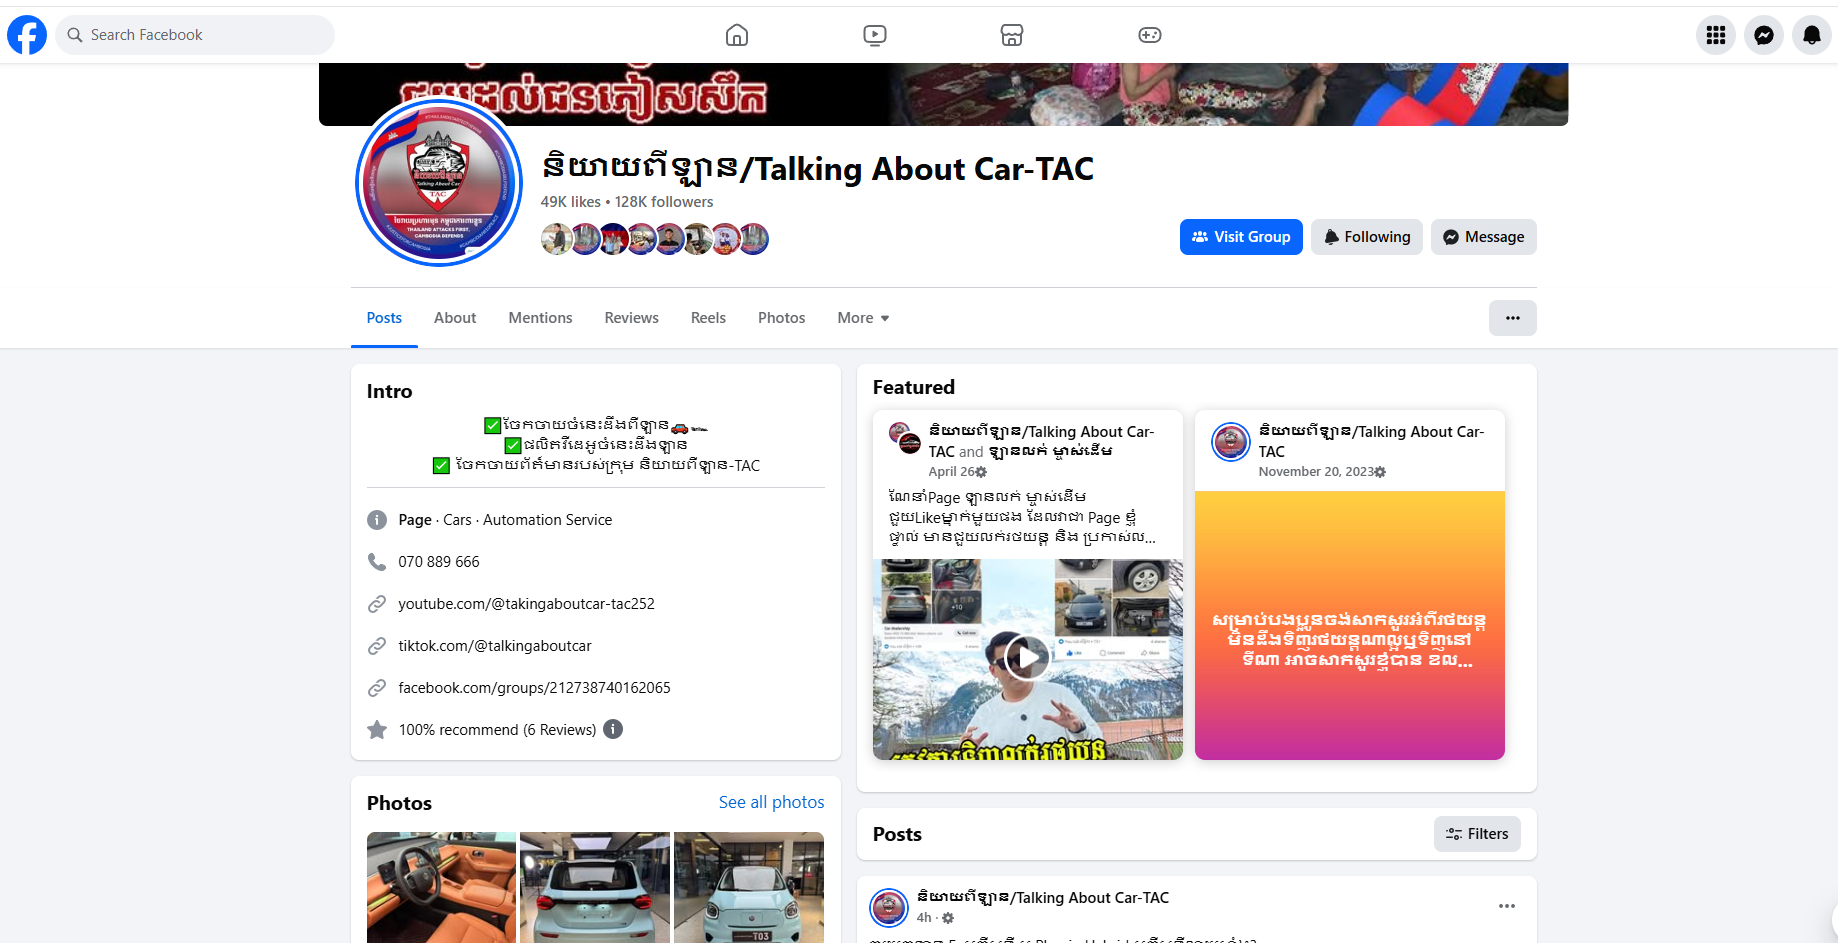Viewport: 1838px width, 943px height.
Task: Click the Message button
Action: [x=1484, y=237]
